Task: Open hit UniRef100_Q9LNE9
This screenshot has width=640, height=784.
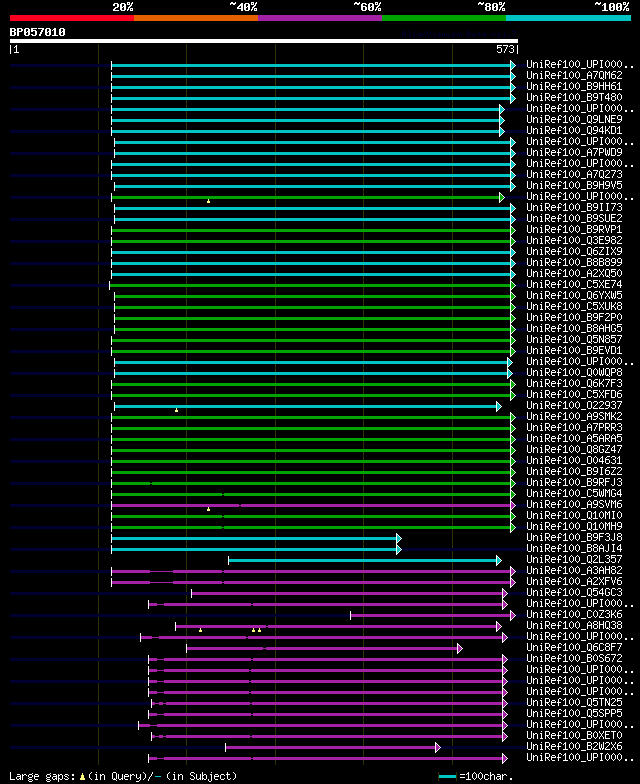Action: click(x=574, y=120)
